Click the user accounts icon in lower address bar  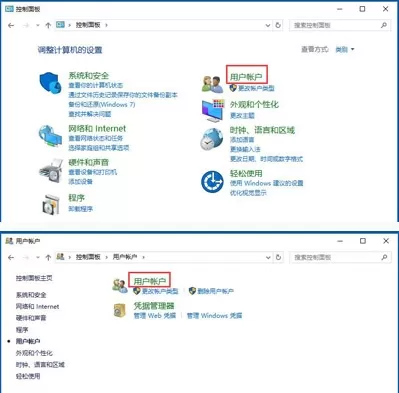pyautogui.click(x=60, y=257)
